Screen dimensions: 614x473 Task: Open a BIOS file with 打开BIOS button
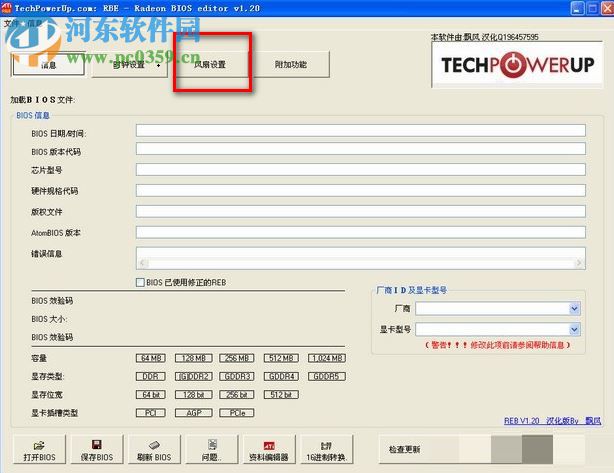coord(39,450)
